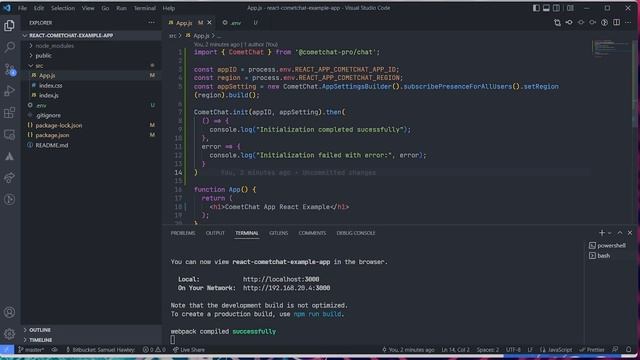The width and height of the screenshot is (640, 360).
Task: Click remote window indicator in status bar
Action: (x=7, y=349)
